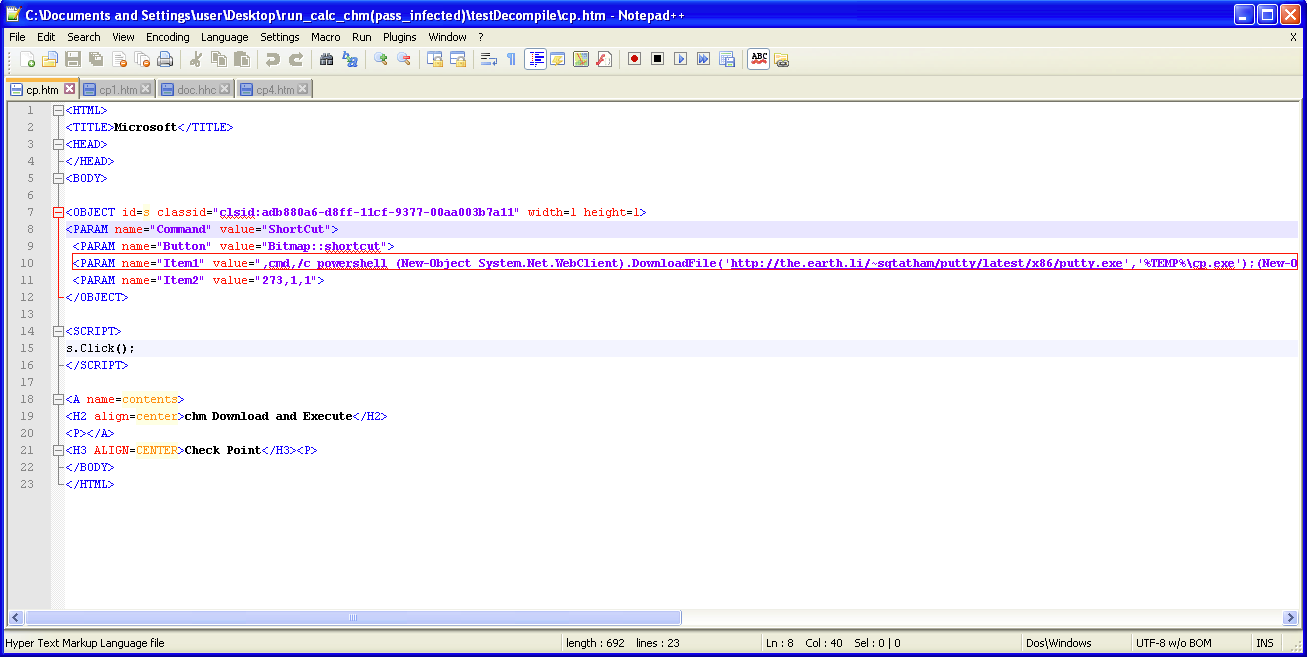Toggle the ABC spell-check icon

click(x=759, y=59)
